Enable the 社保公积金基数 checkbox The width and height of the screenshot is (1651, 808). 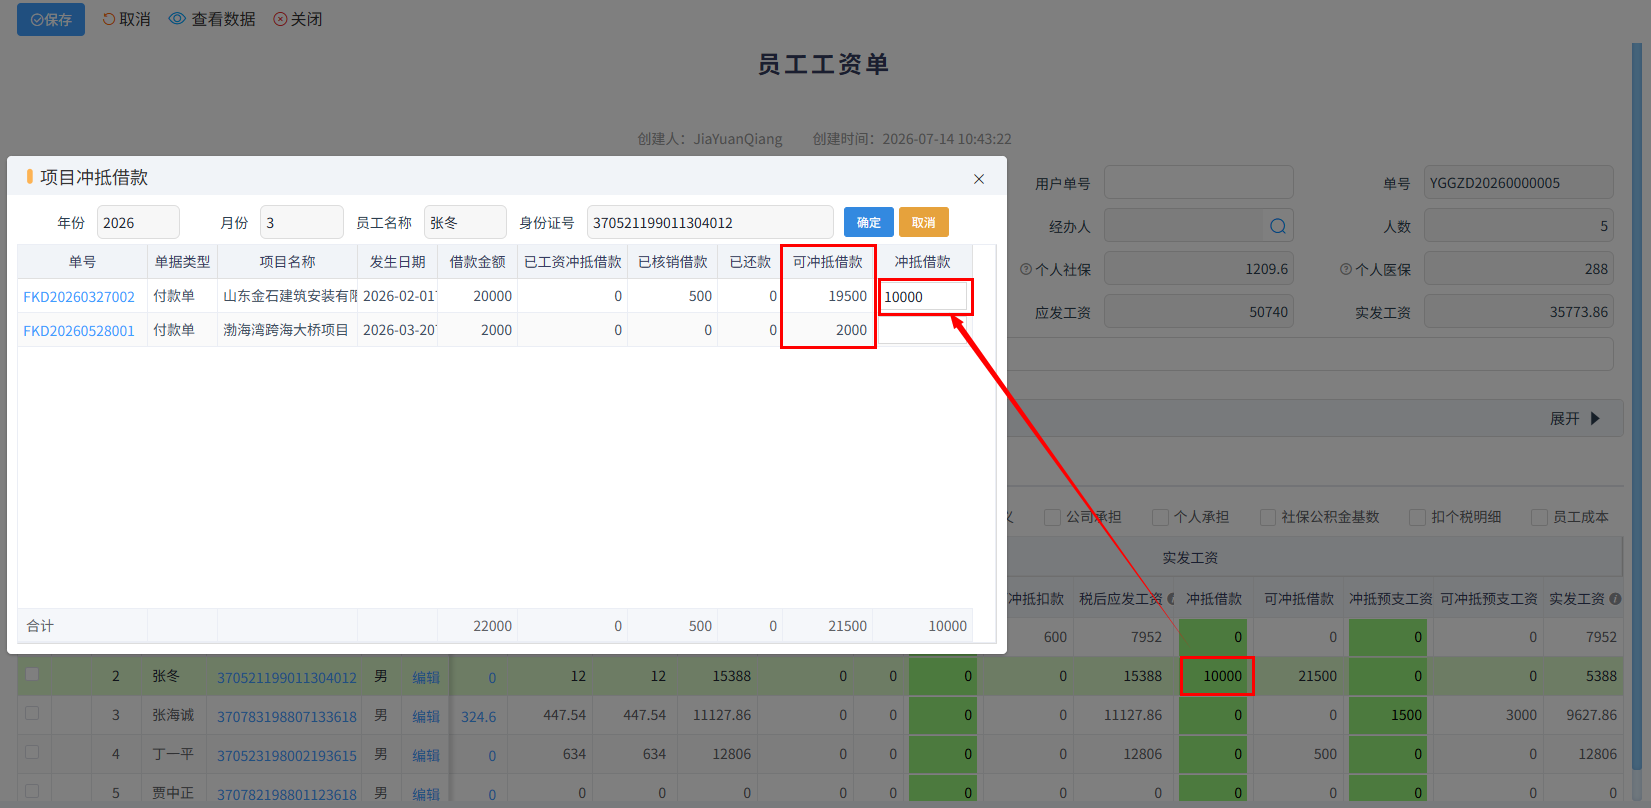coord(1268,517)
